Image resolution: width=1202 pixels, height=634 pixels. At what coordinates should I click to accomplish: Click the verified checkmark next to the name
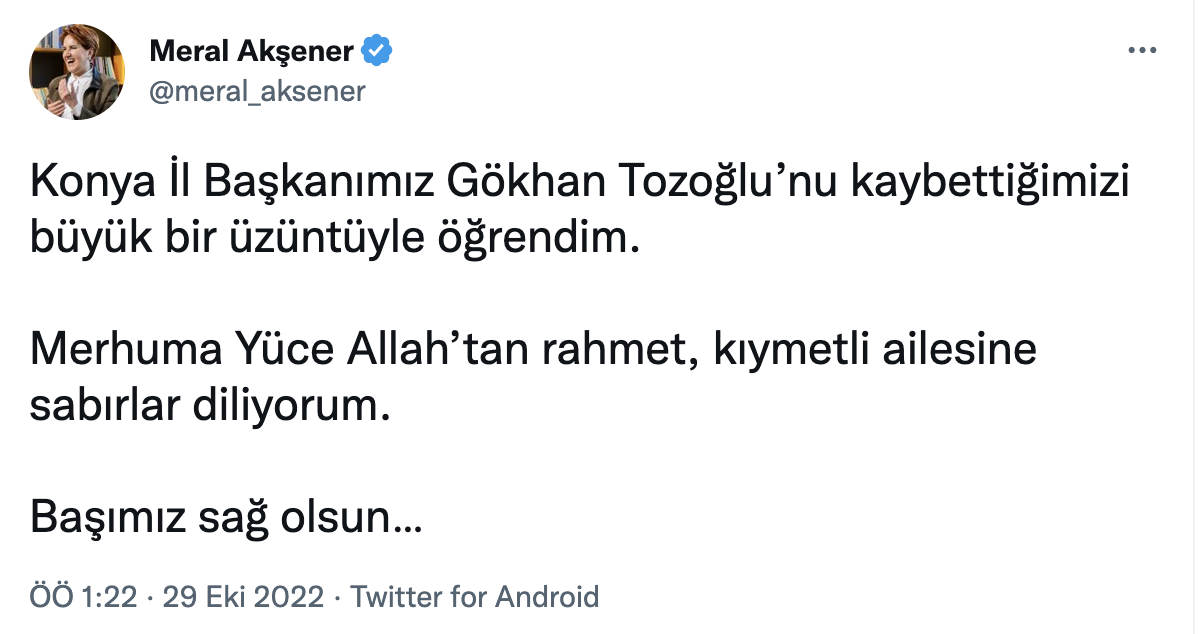(x=377, y=45)
